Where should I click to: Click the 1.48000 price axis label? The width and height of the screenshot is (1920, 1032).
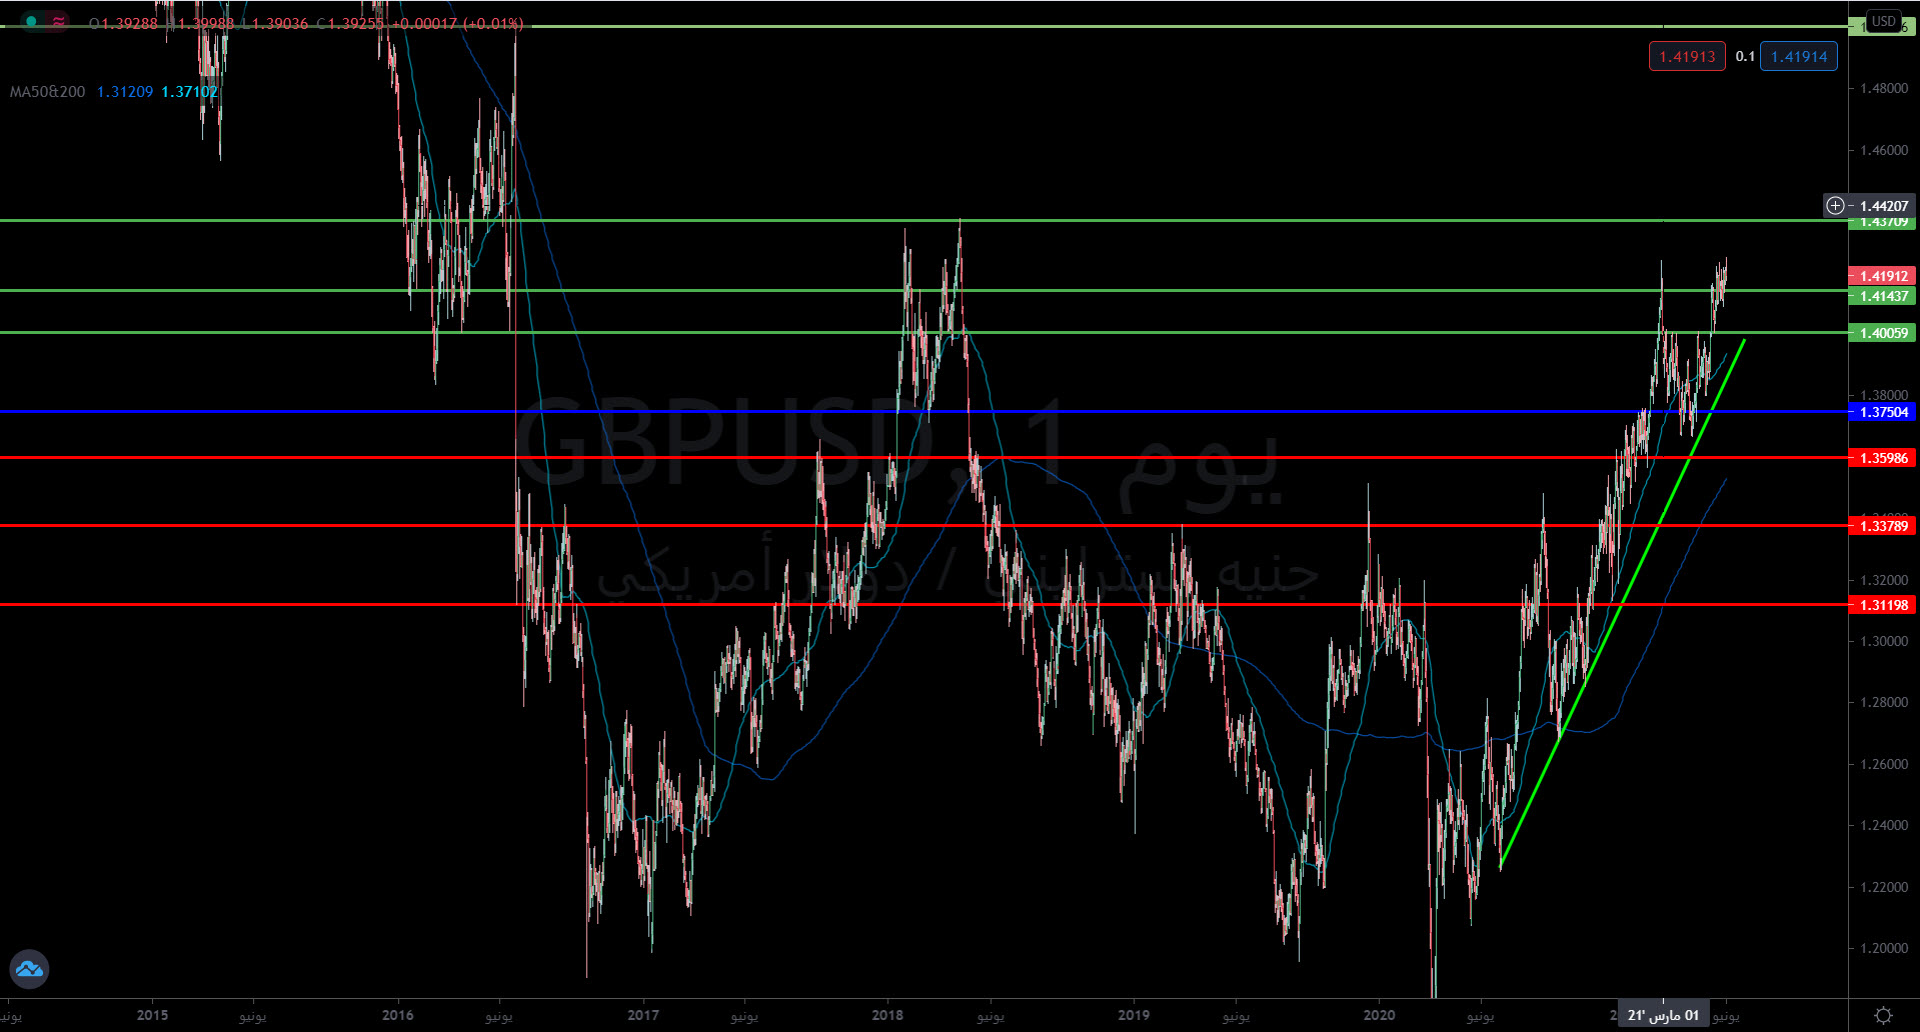[1884, 89]
